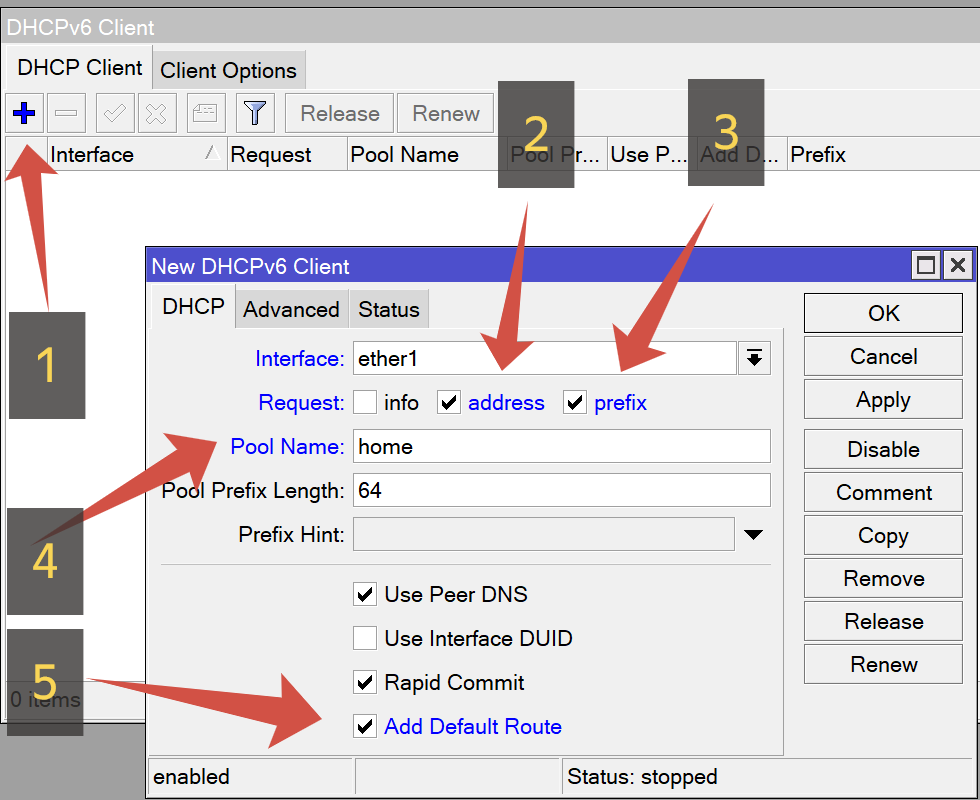This screenshot has height=800, width=980.
Task: Toggle the prefix request checkbox
Action: click(575, 402)
